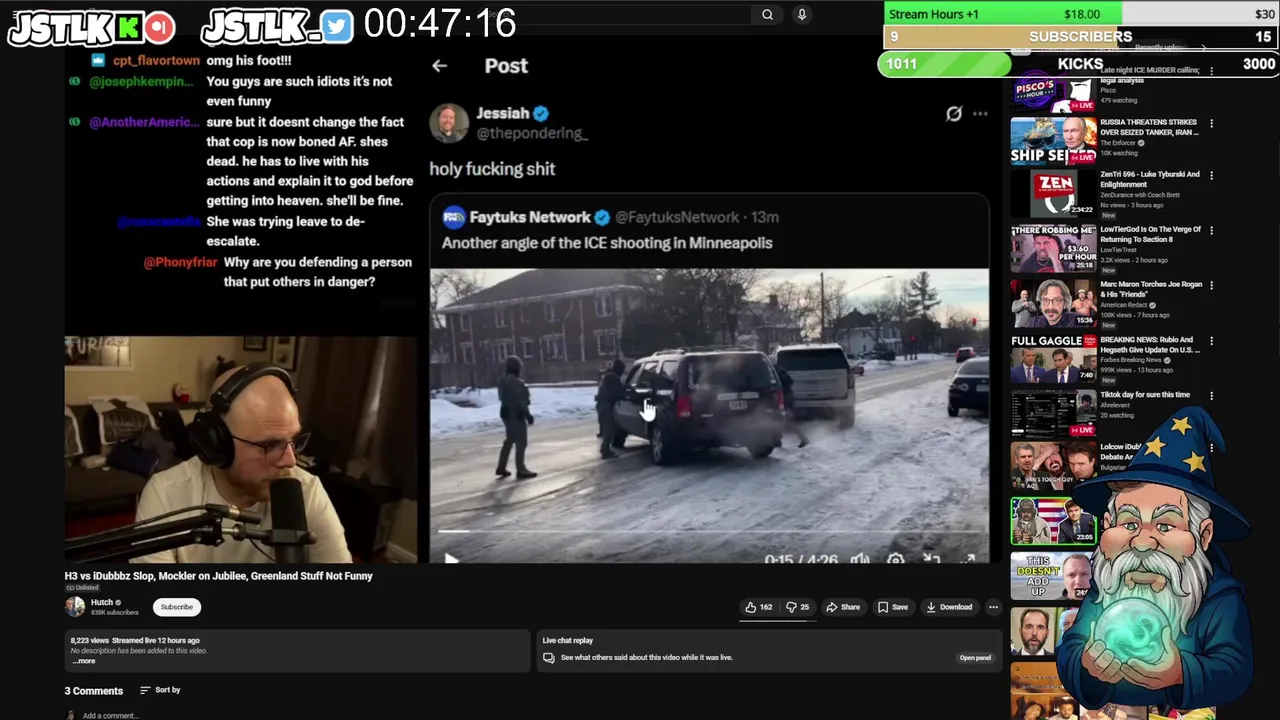Open options for Marc Maron video
Image resolution: width=1280 pixels, height=720 pixels.
coord(1211,286)
